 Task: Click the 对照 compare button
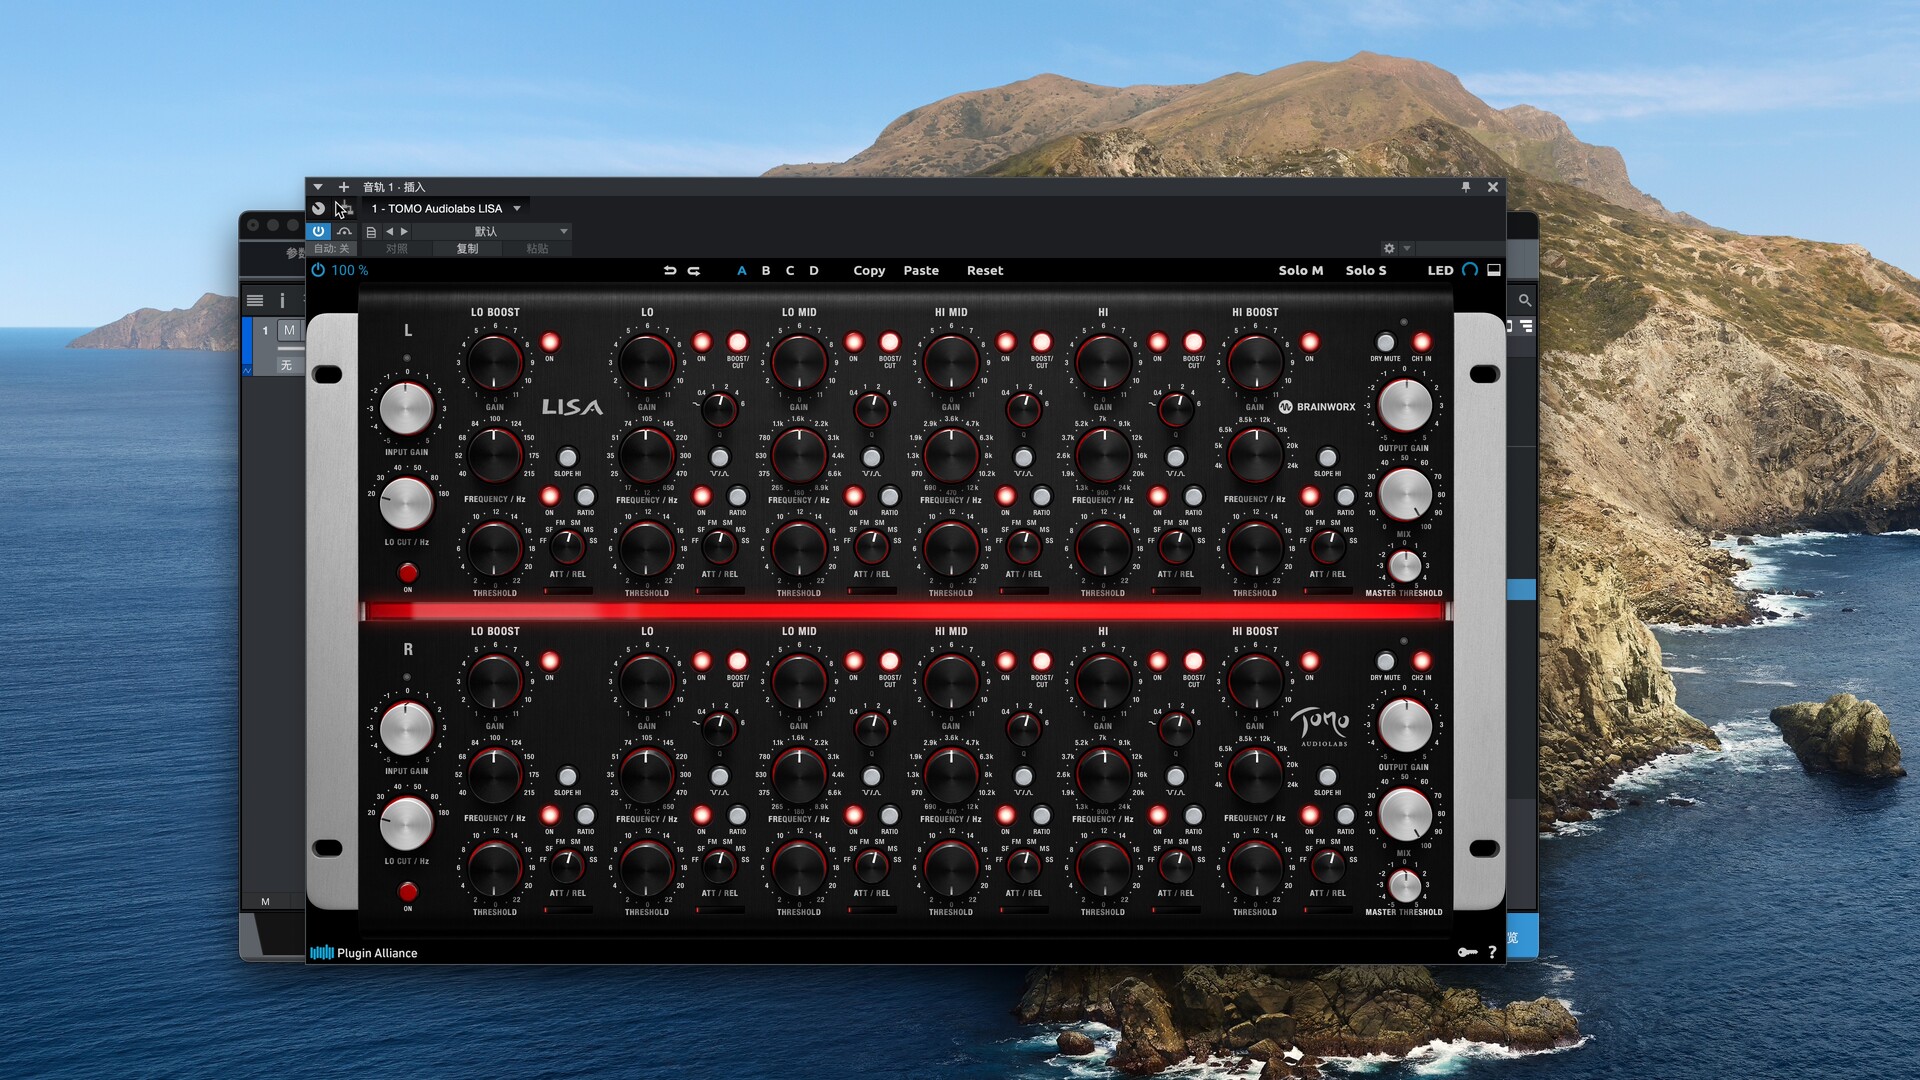[397, 249]
